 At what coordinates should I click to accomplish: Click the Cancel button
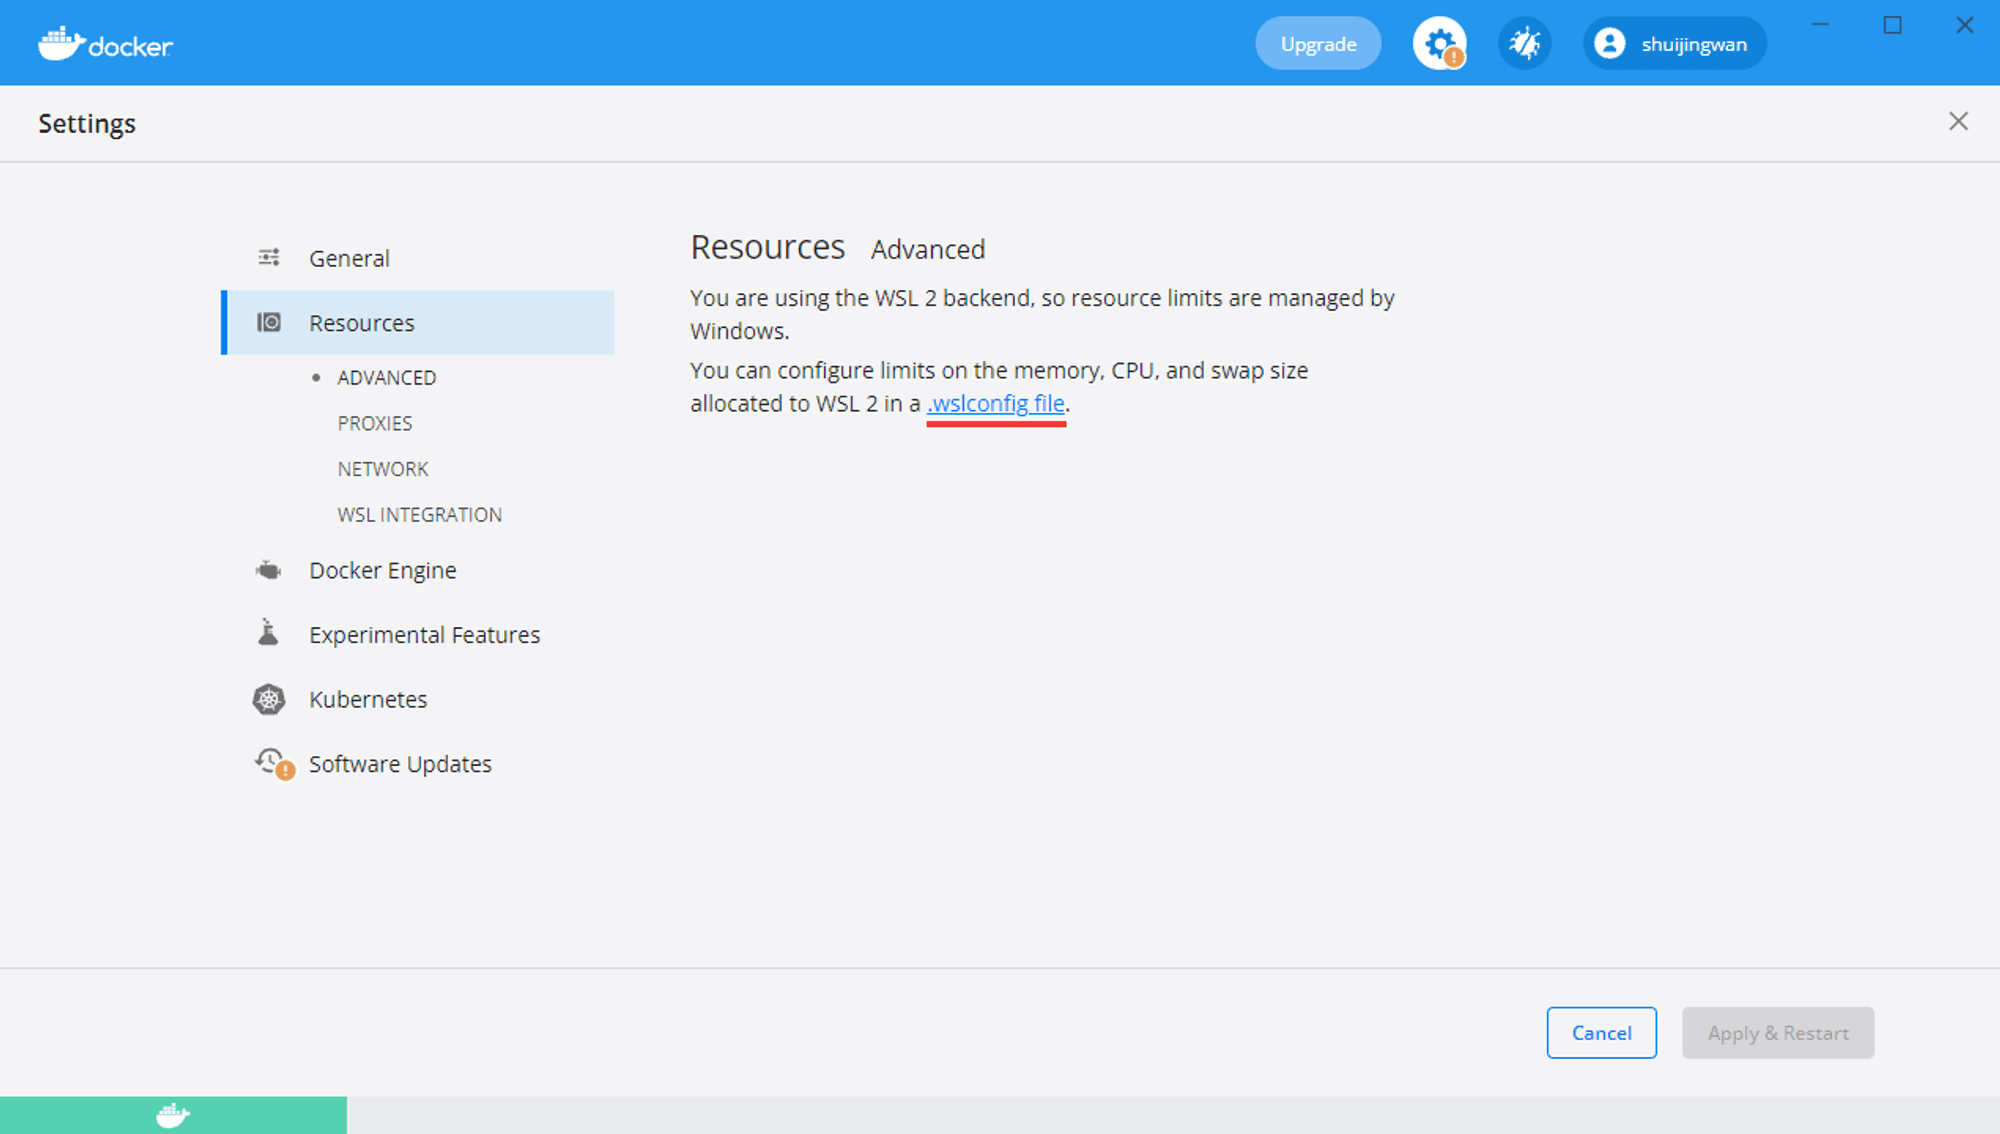pyautogui.click(x=1600, y=1032)
